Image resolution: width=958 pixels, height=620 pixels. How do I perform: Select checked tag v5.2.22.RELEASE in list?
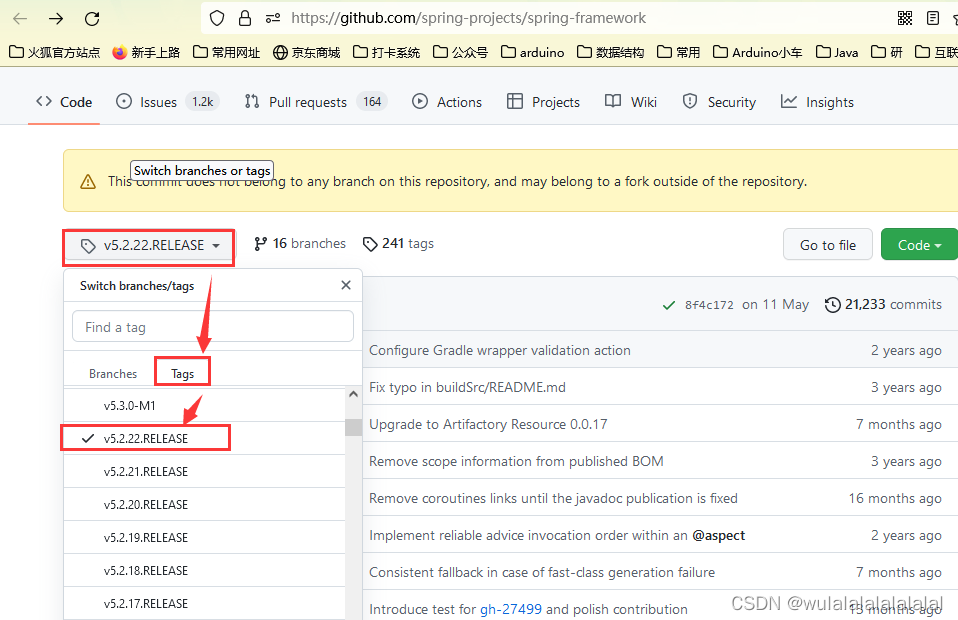pyautogui.click(x=204, y=439)
